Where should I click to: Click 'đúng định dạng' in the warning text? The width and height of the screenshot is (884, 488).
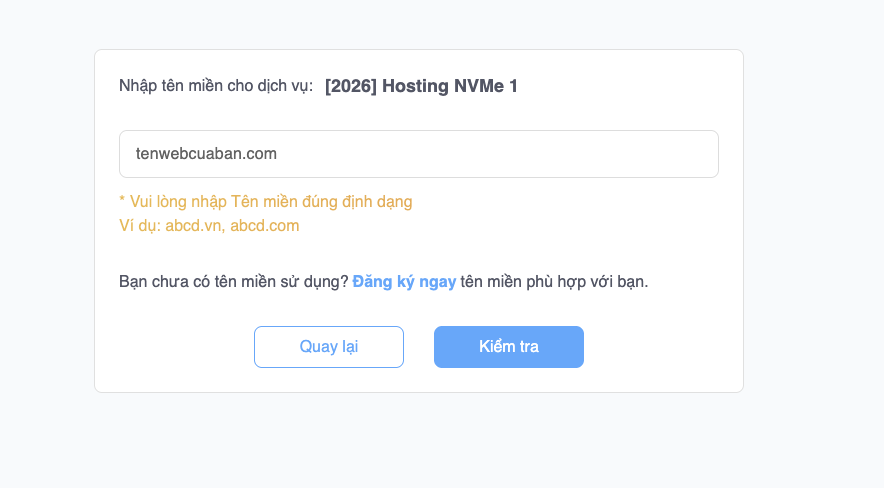click(x=362, y=202)
